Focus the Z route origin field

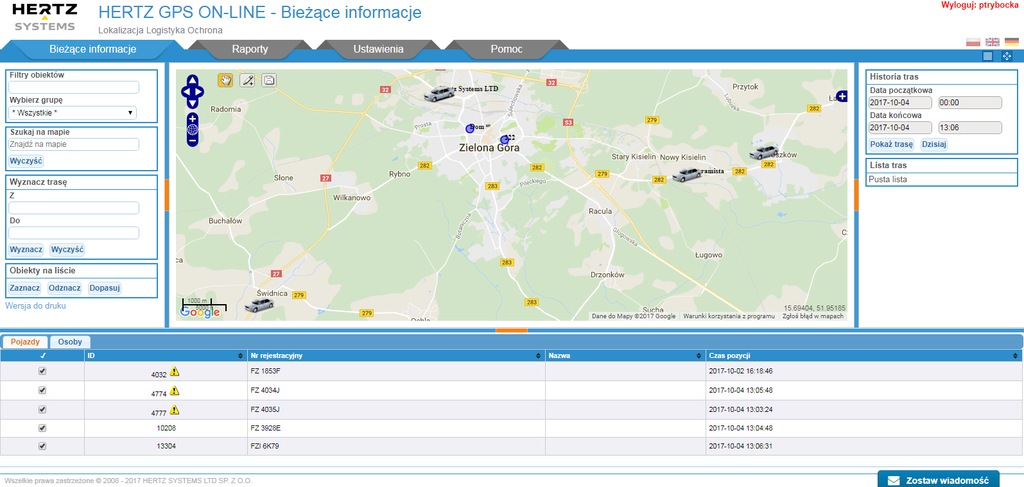tap(74, 208)
